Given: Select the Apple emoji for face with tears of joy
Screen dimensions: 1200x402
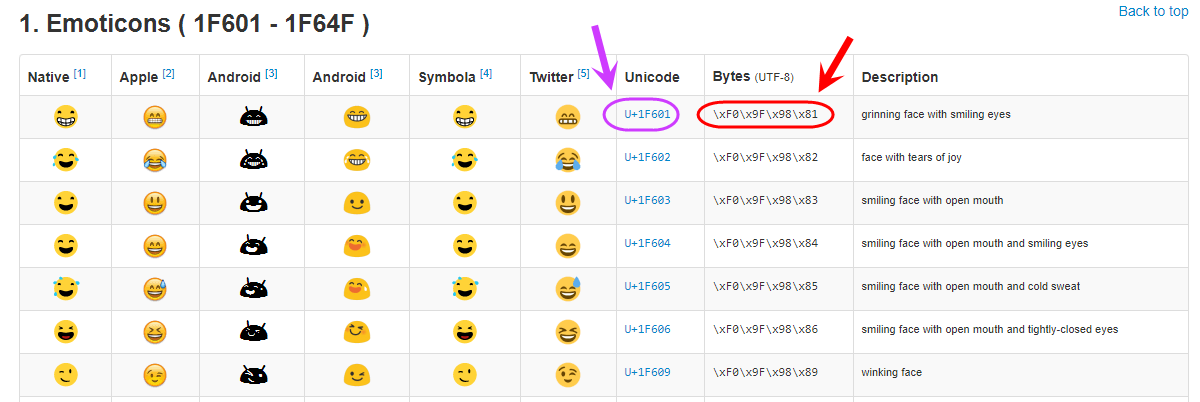Looking at the screenshot, I should (x=155, y=160).
